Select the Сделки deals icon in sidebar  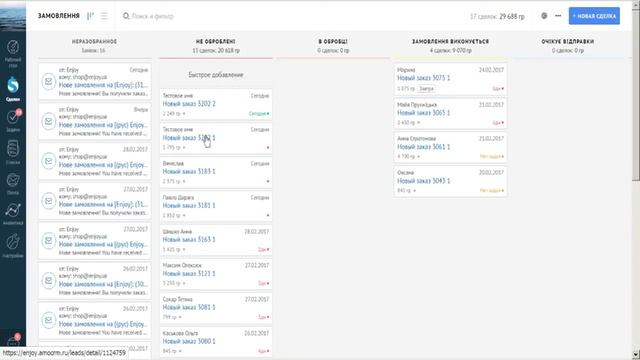pyautogui.click(x=13, y=85)
